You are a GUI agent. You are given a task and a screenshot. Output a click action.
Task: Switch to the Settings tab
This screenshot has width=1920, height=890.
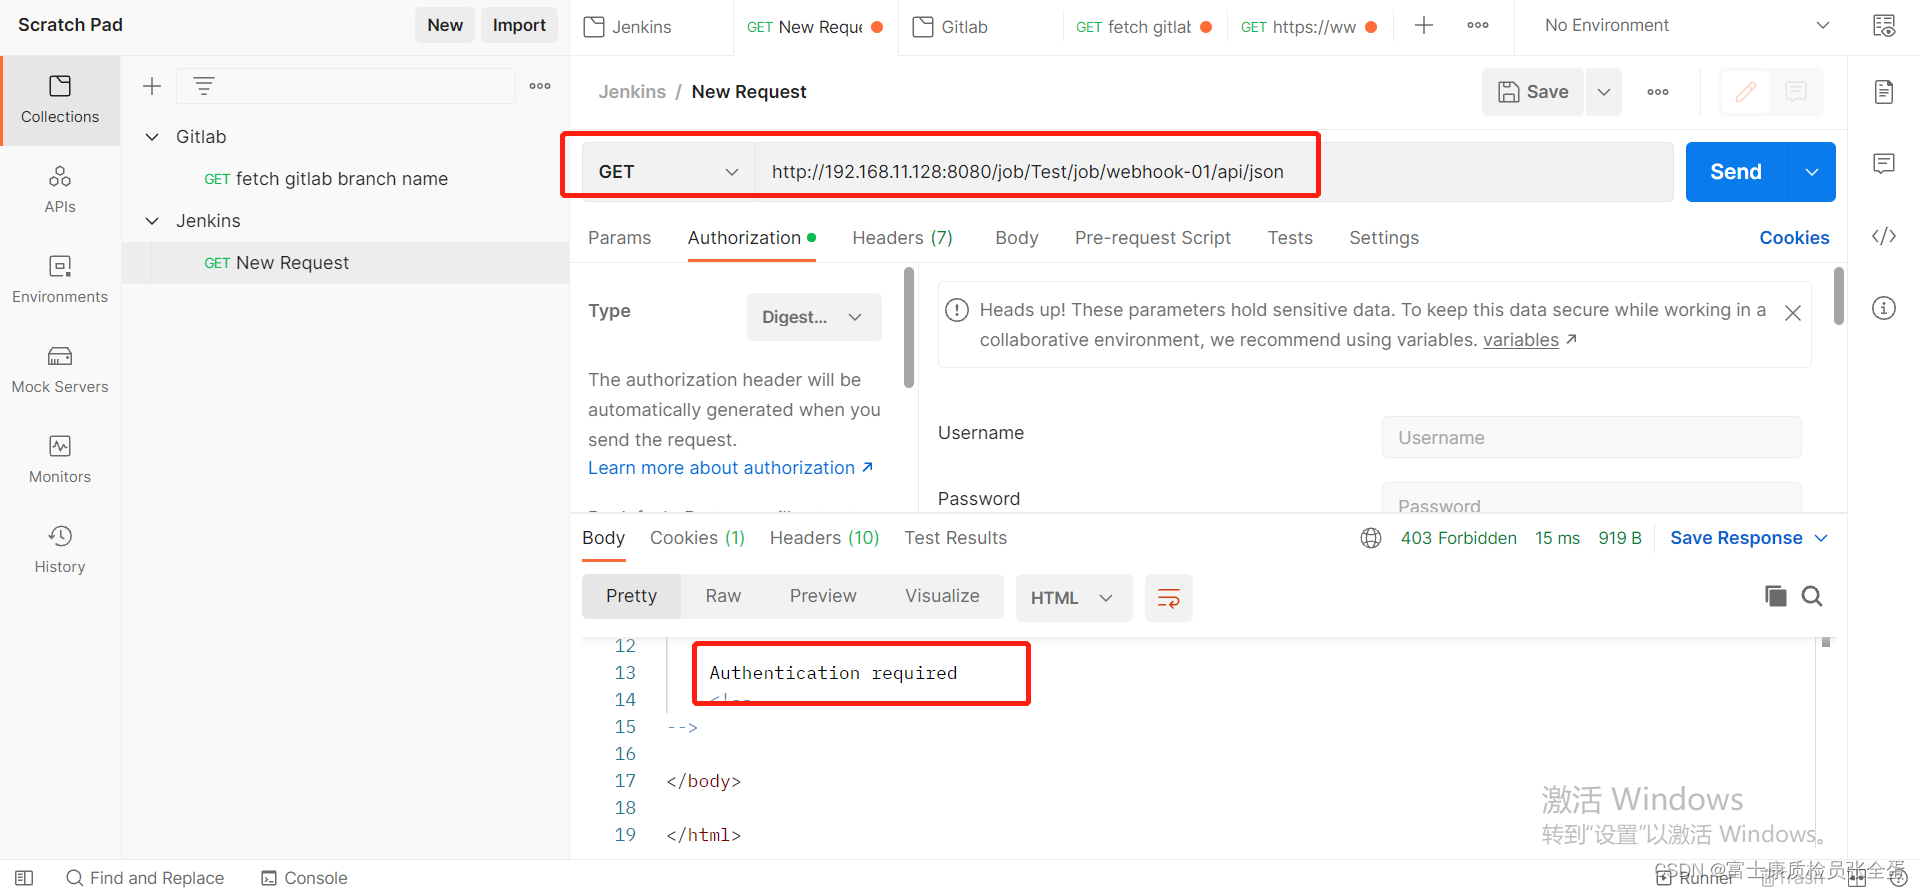(x=1384, y=238)
